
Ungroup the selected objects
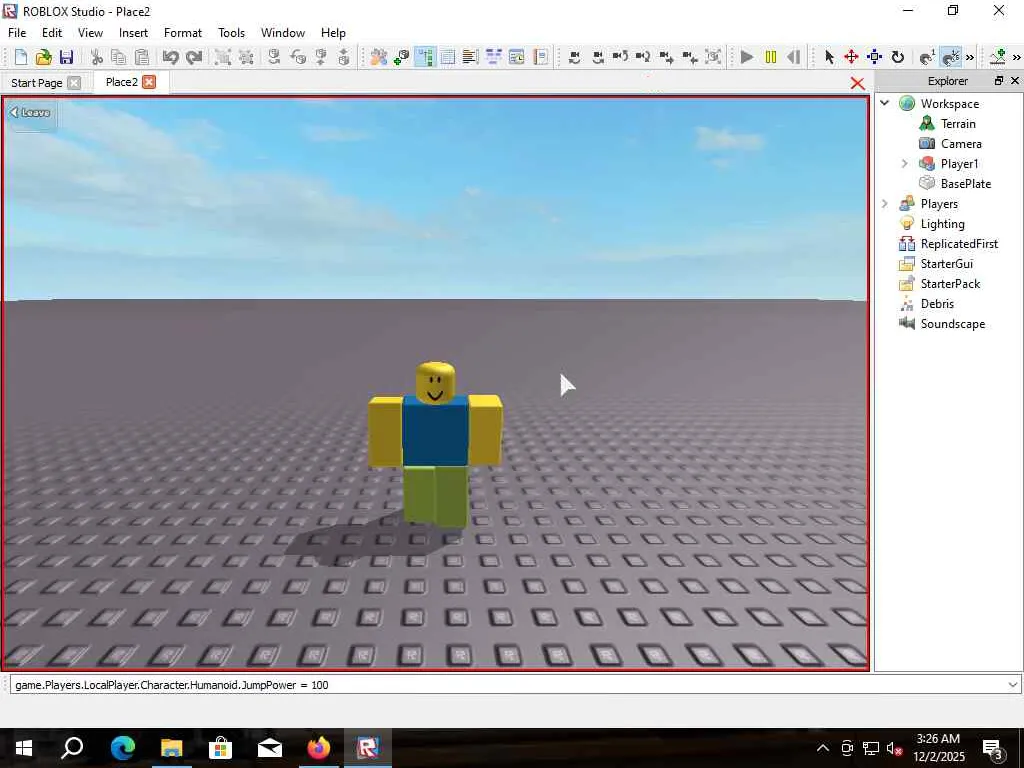pyautogui.click(x=246, y=57)
